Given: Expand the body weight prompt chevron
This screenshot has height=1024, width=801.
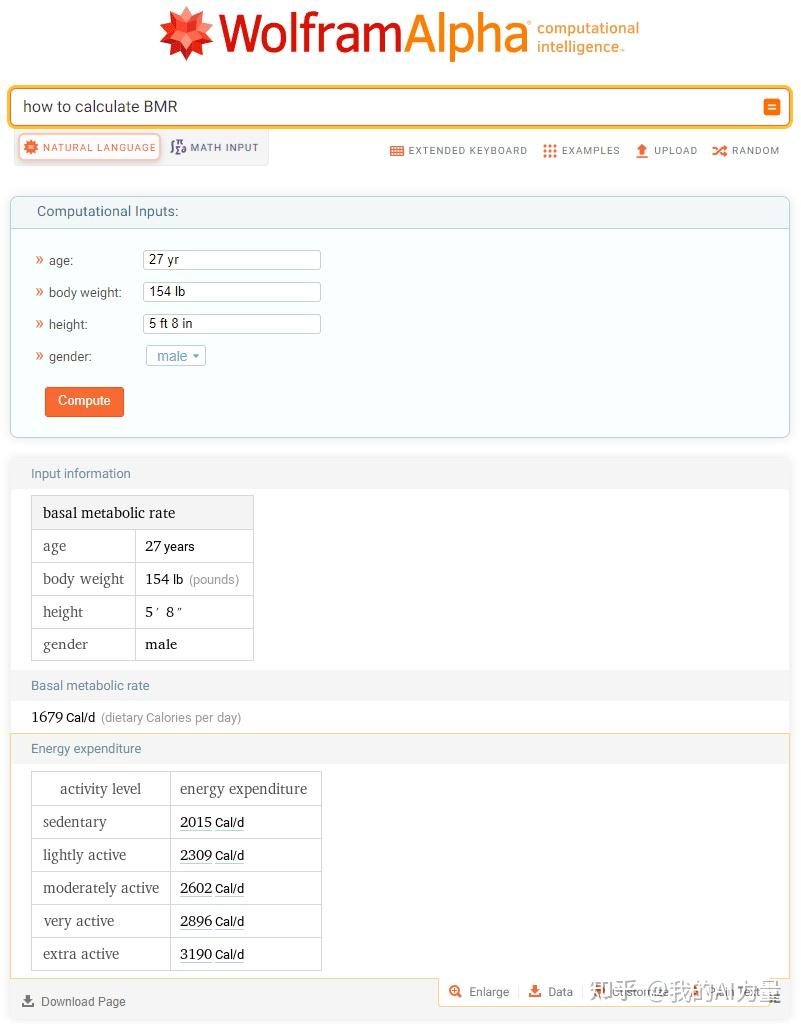Looking at the screenshot, I should point(38,292).
